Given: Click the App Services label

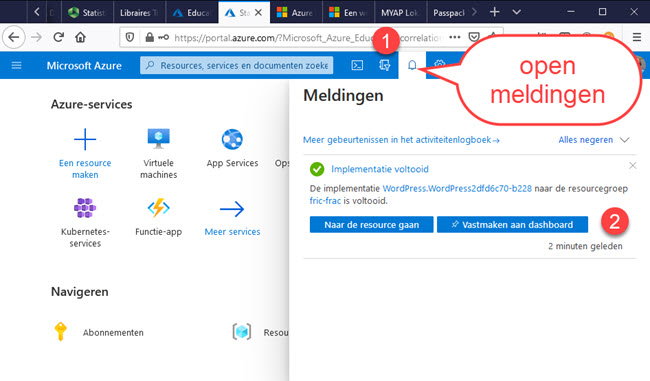Looking at the screenshot, I should (x=232, y=163).
